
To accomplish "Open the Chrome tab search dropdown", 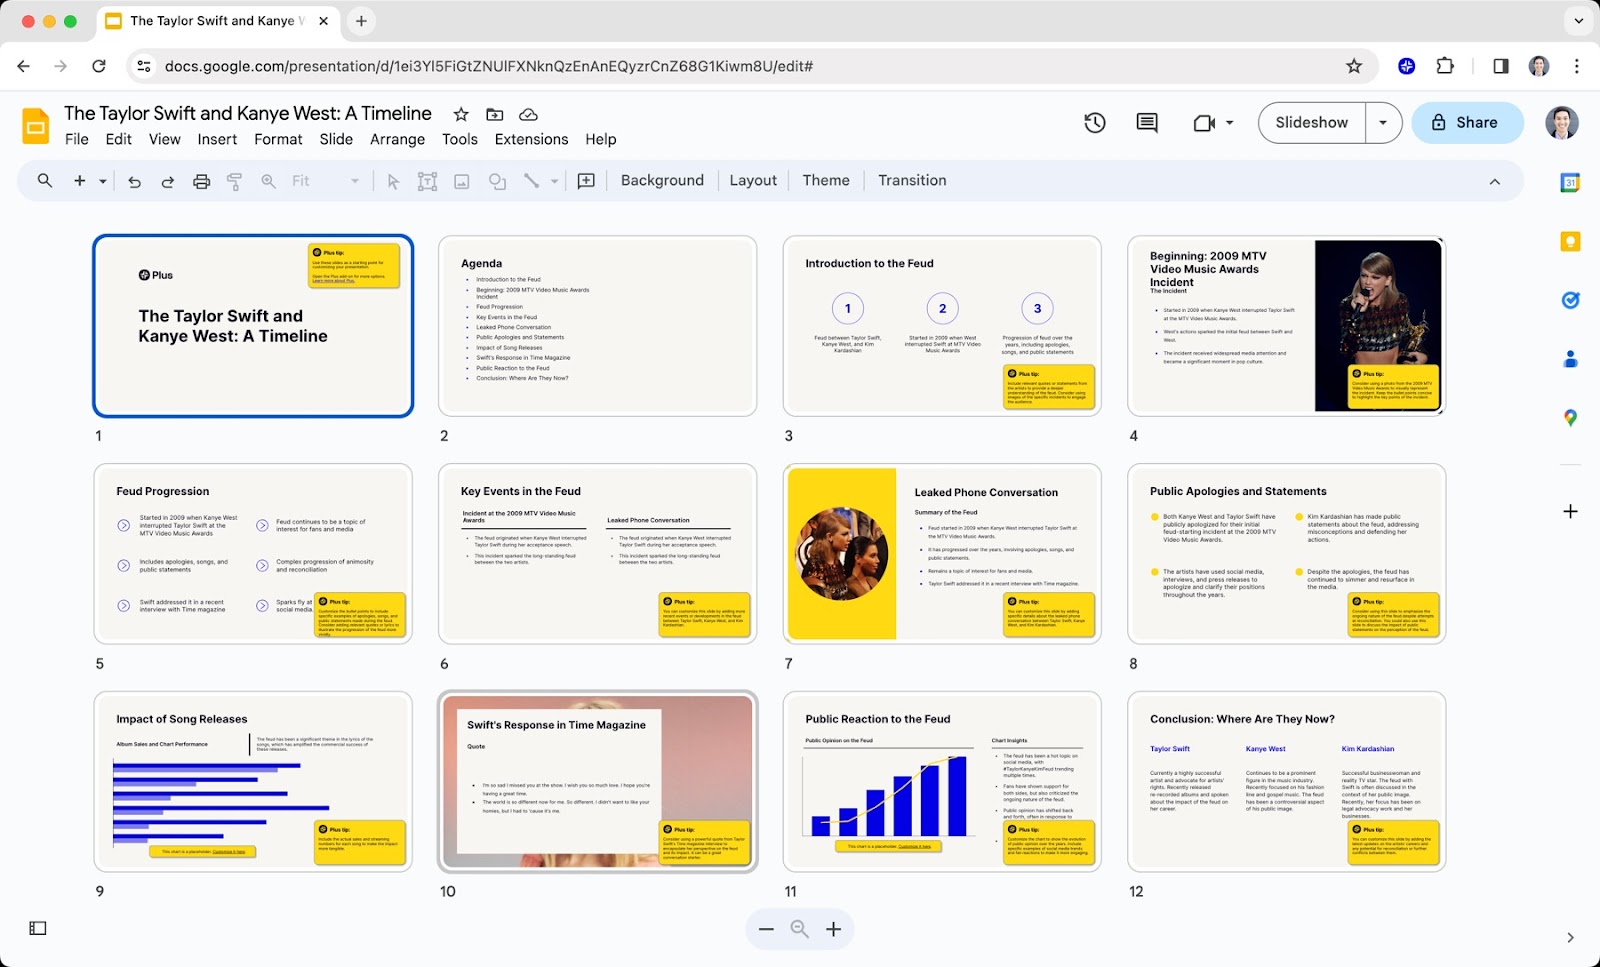I will (1578, 20).
